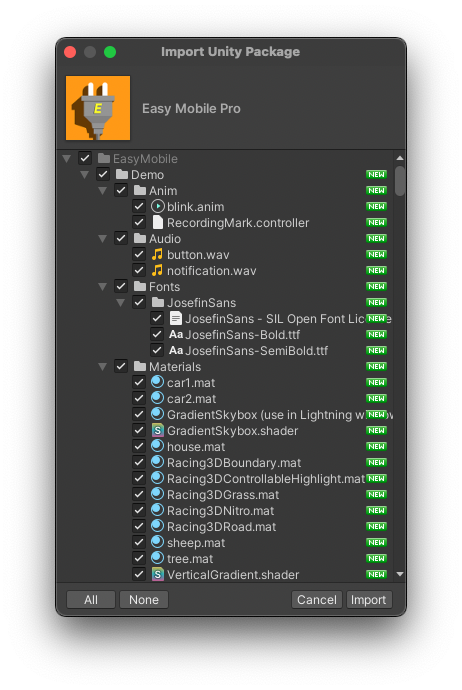Click the tree.mat material icon

point(158,558)
